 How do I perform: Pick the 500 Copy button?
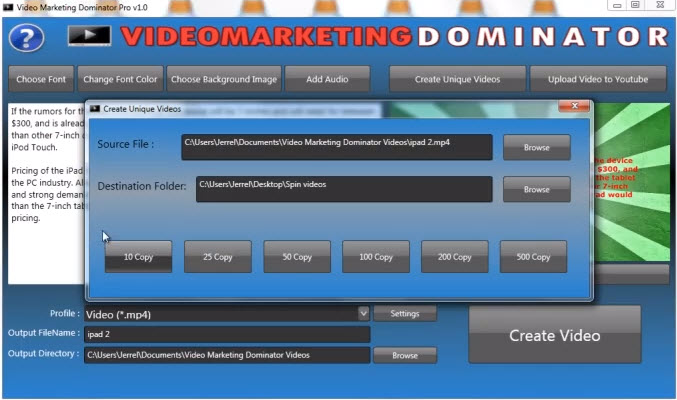pos(533,257)
